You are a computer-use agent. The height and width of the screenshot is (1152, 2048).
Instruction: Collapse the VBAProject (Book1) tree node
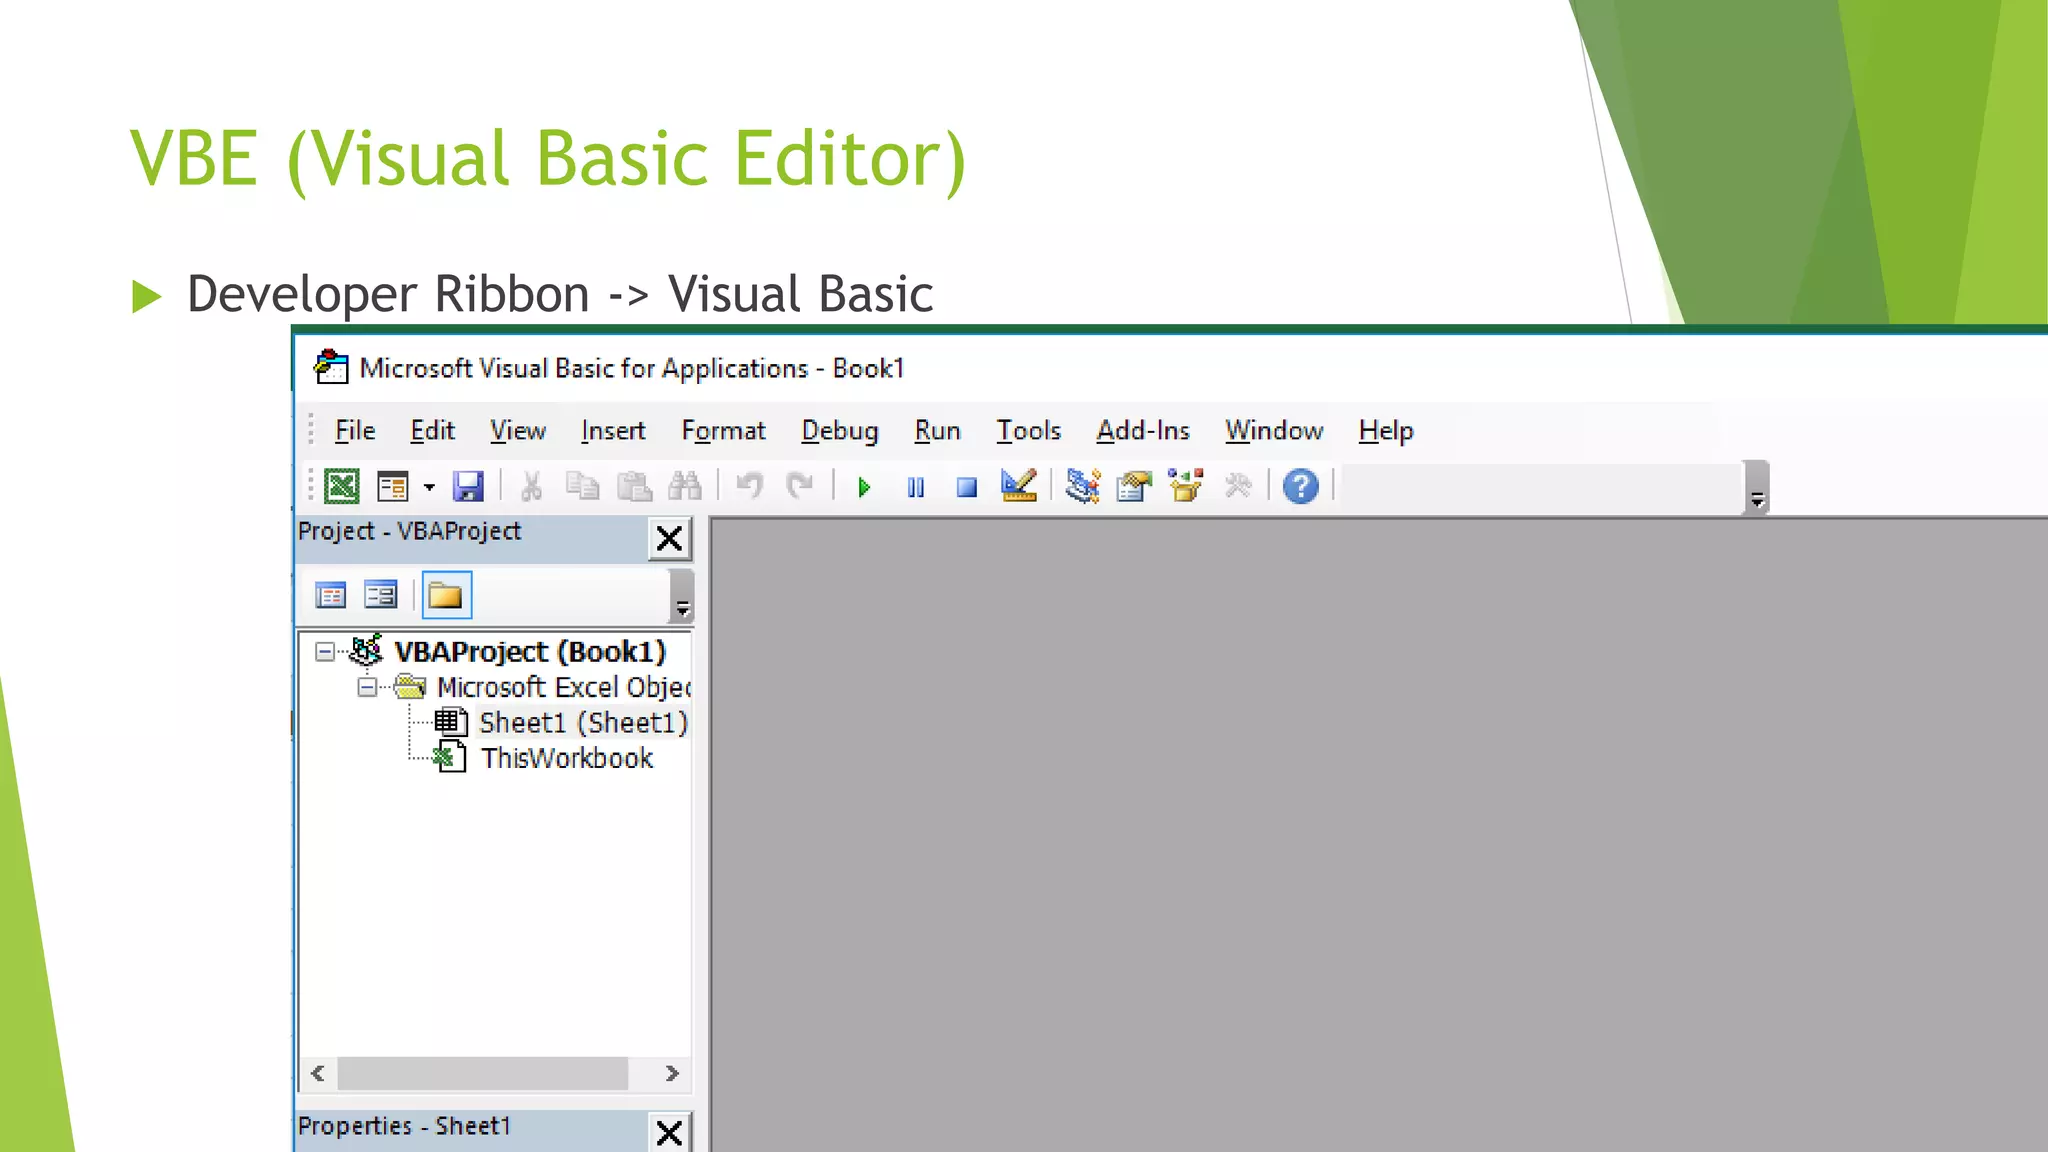(x=325, y=652)
